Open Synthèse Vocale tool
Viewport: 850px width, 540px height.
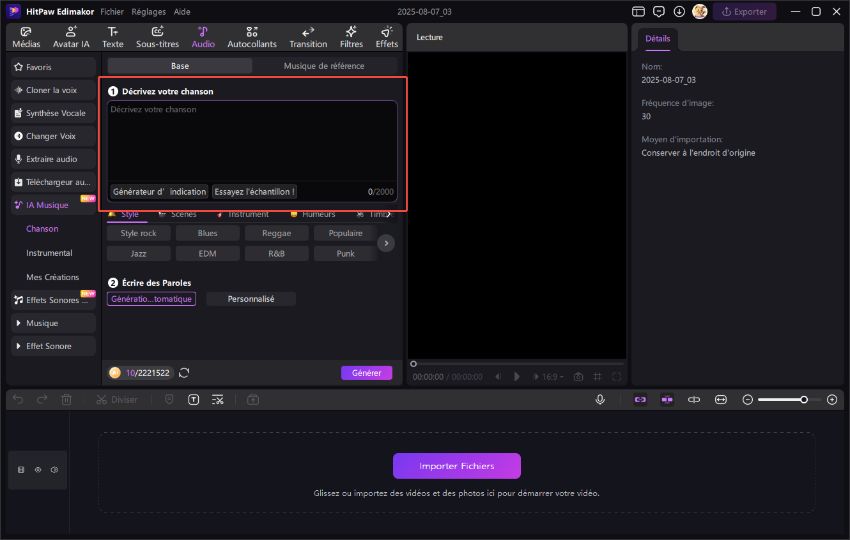point(53,113)
